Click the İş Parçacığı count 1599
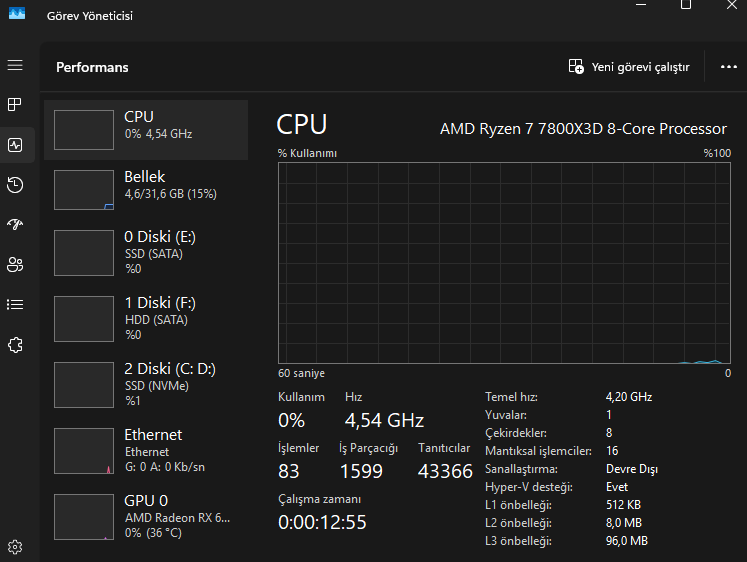Screen dimensions: 747x562 (361, 471)
